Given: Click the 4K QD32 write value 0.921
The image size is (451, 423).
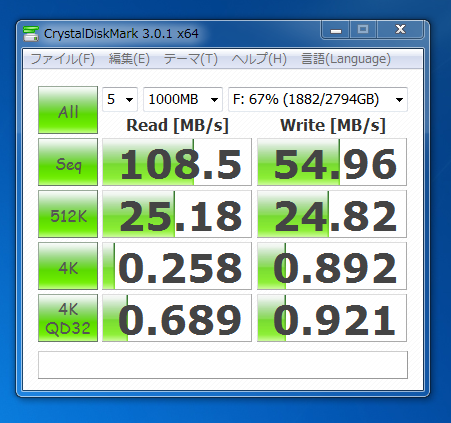Looking at the screenshot, I should tap(332, 318).
